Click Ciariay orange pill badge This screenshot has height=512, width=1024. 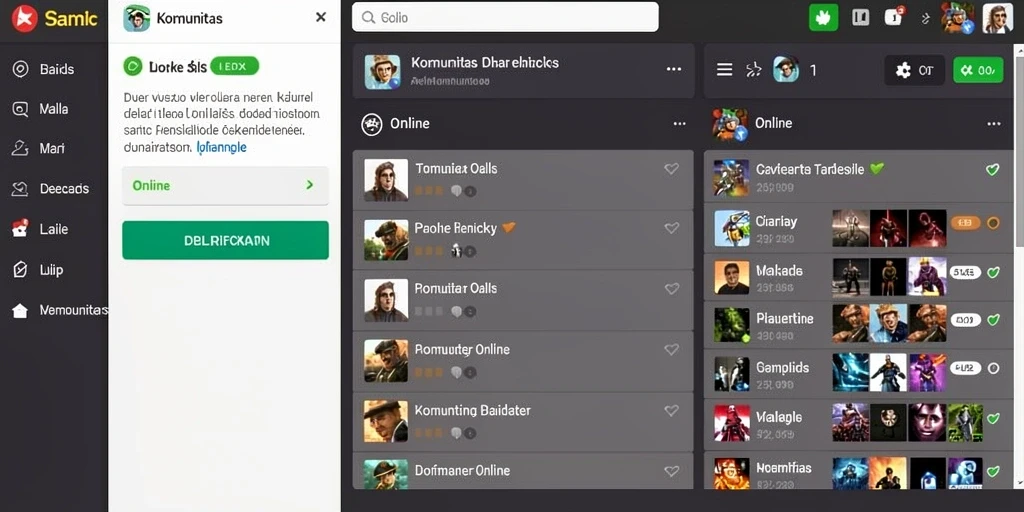tap(966, 223)
